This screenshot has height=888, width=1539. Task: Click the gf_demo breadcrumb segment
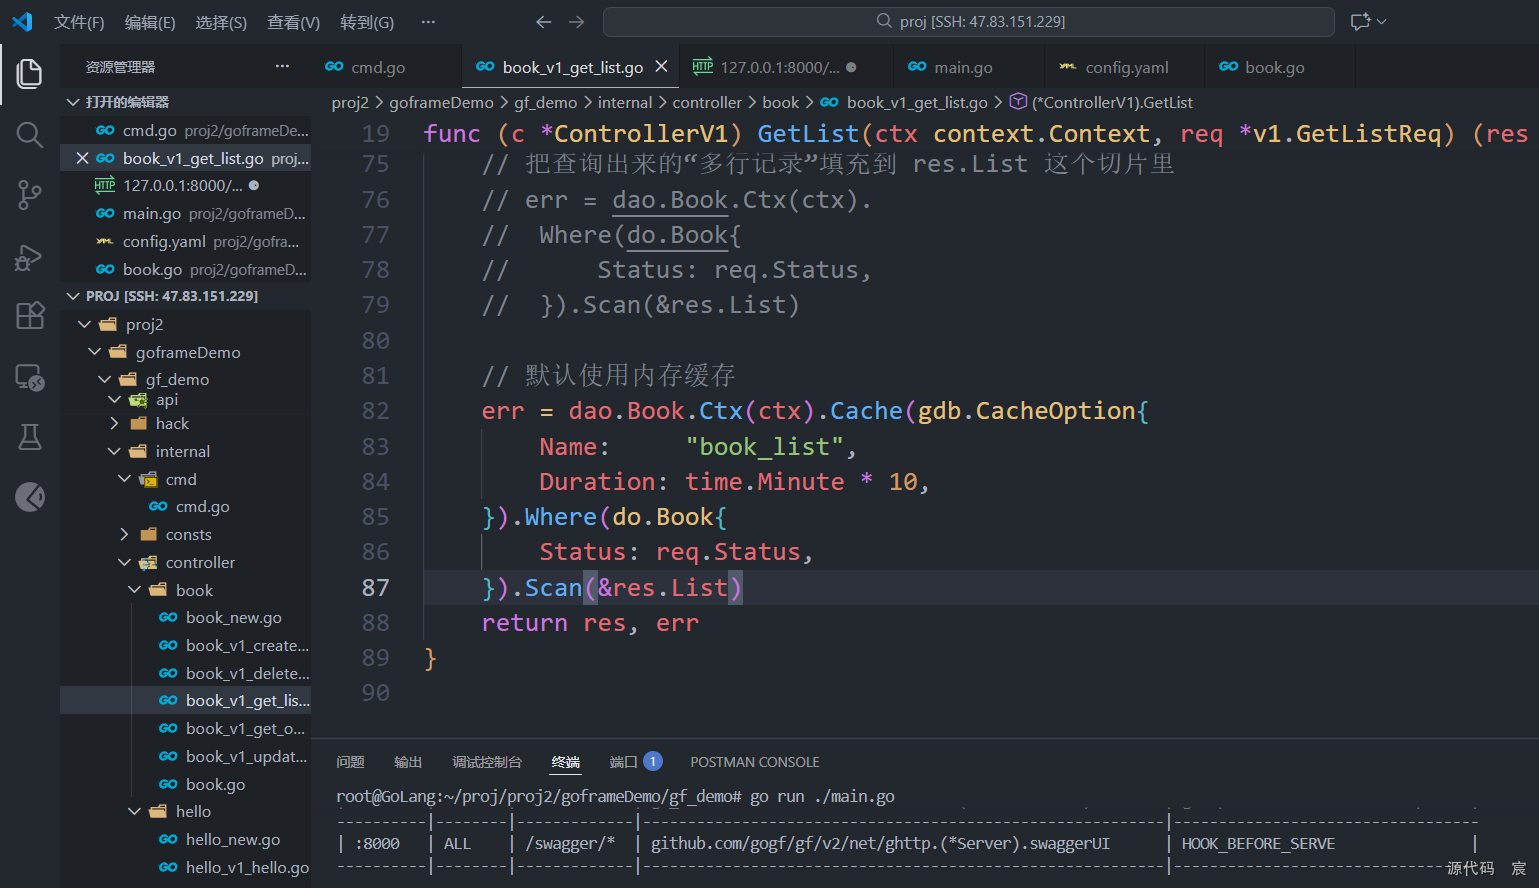click(545, 102)
